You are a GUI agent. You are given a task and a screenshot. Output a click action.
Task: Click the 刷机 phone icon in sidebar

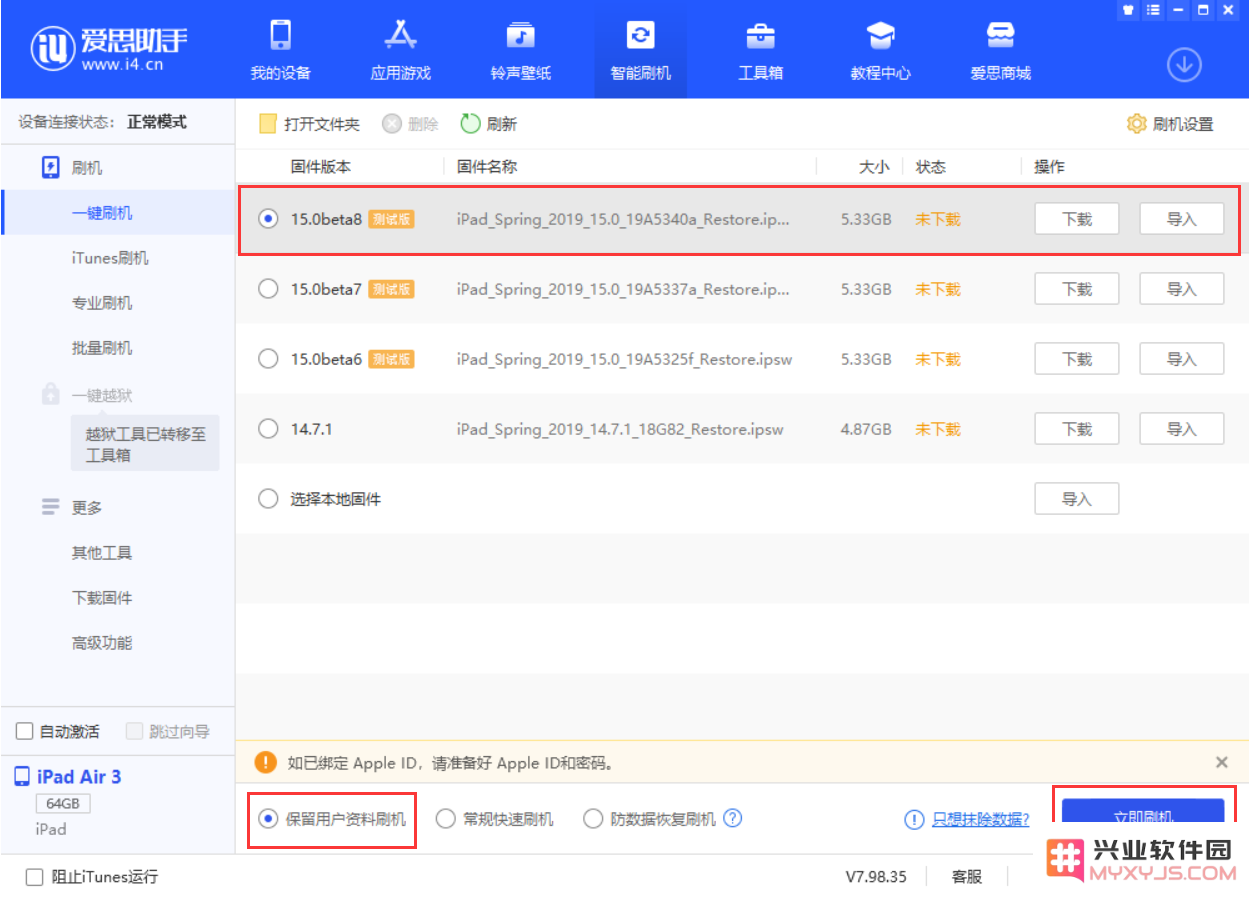pos(50,168)
